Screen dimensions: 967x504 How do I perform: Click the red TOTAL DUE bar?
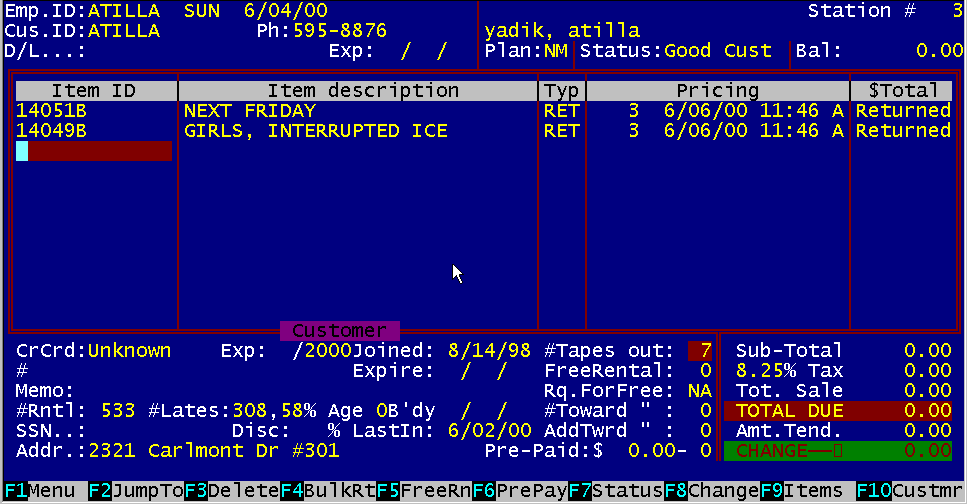click(836, 411)
